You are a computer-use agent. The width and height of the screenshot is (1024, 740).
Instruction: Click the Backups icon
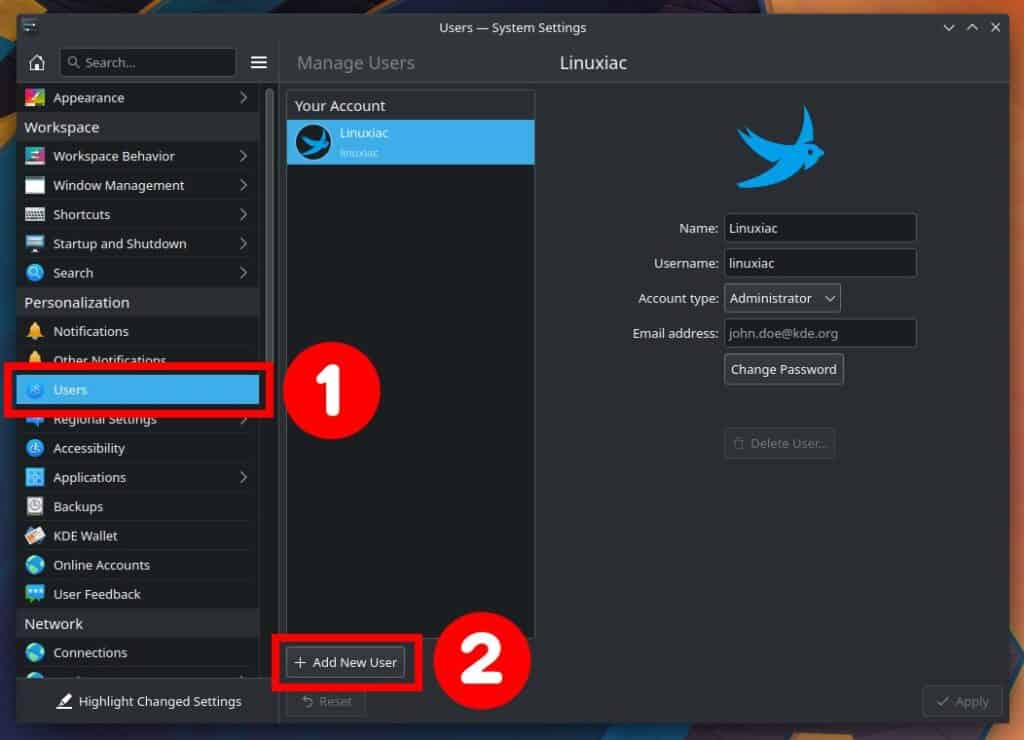coord(35,506)
